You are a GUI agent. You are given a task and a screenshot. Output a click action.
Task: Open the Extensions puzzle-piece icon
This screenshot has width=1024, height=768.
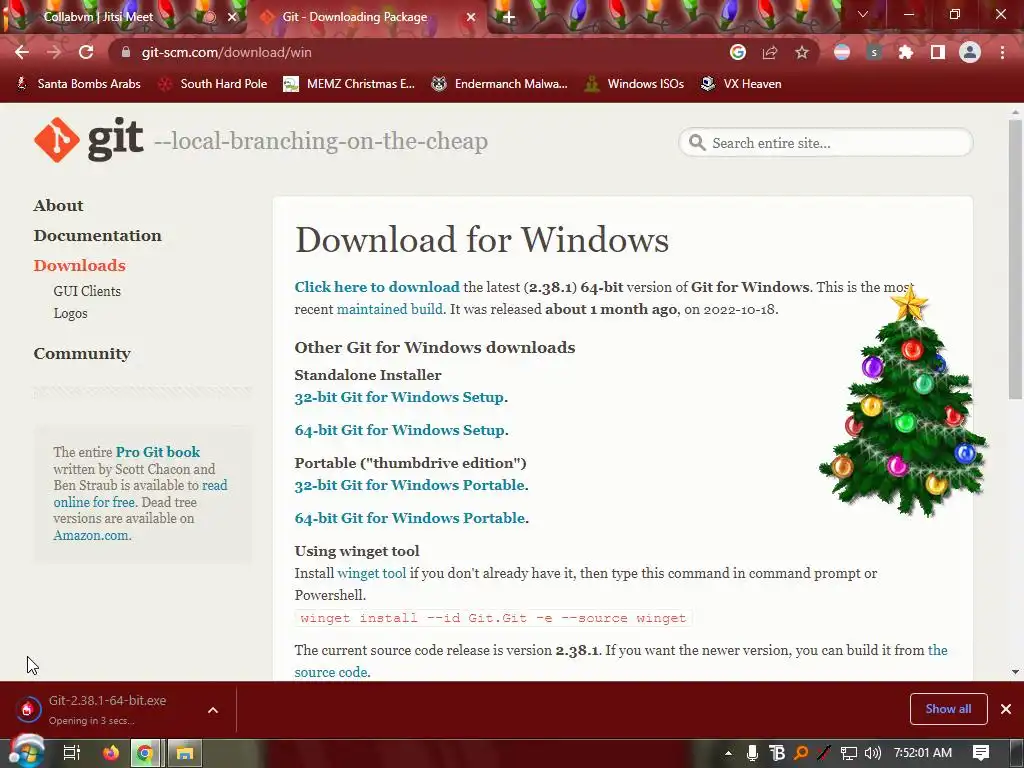905,52
